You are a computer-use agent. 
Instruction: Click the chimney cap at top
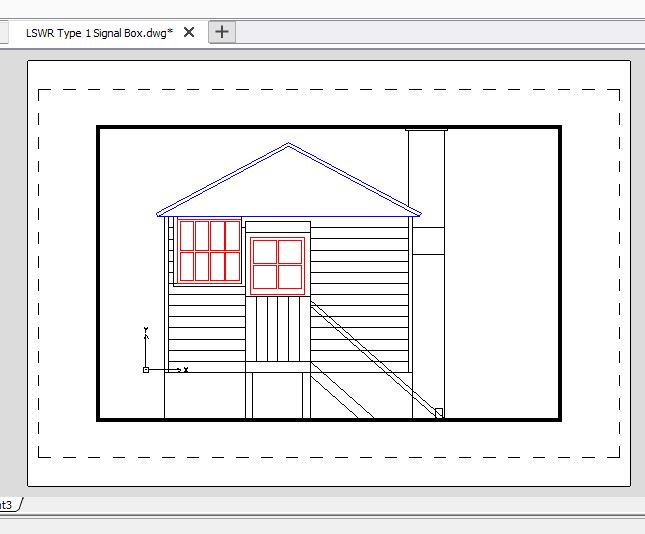[x=426, y=129]
